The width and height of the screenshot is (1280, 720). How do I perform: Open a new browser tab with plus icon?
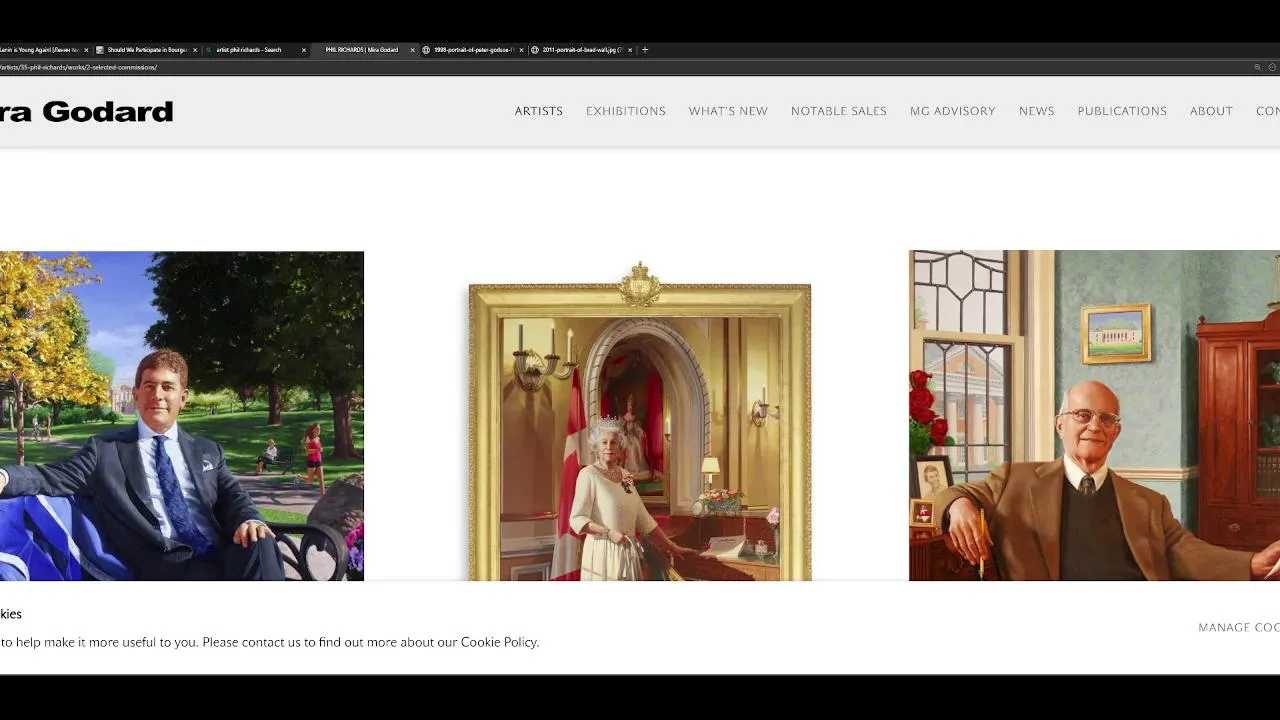point(645,50)
